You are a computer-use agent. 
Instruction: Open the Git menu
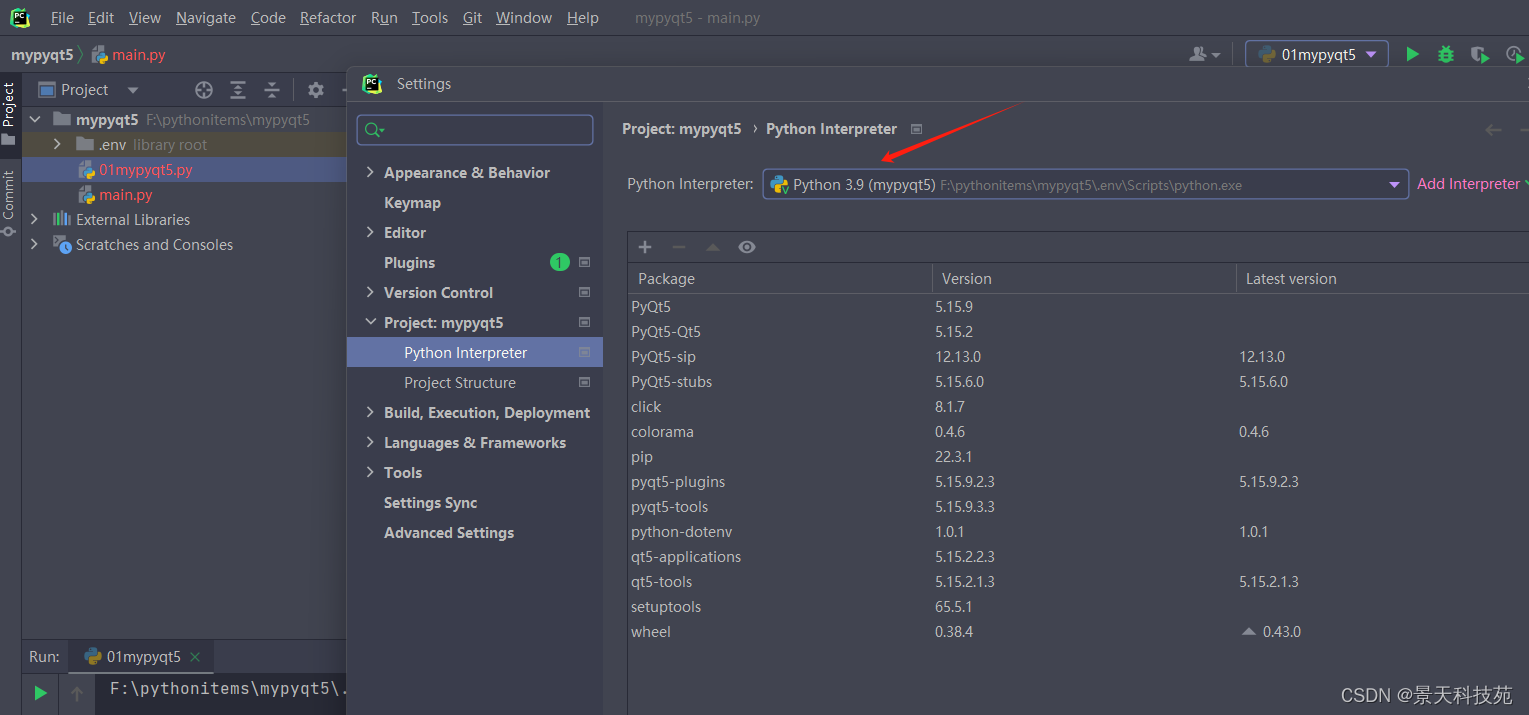tap(473, 17)
